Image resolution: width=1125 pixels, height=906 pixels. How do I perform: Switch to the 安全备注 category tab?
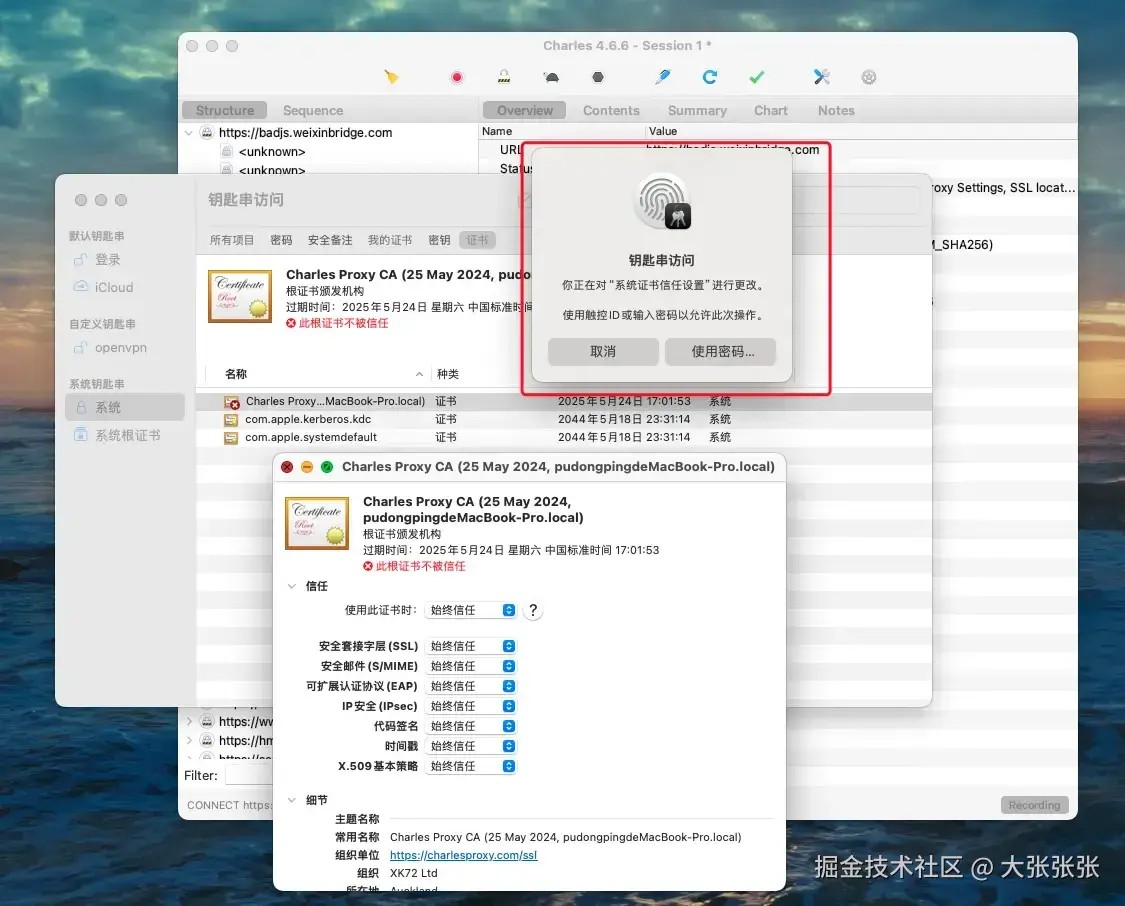330,240
